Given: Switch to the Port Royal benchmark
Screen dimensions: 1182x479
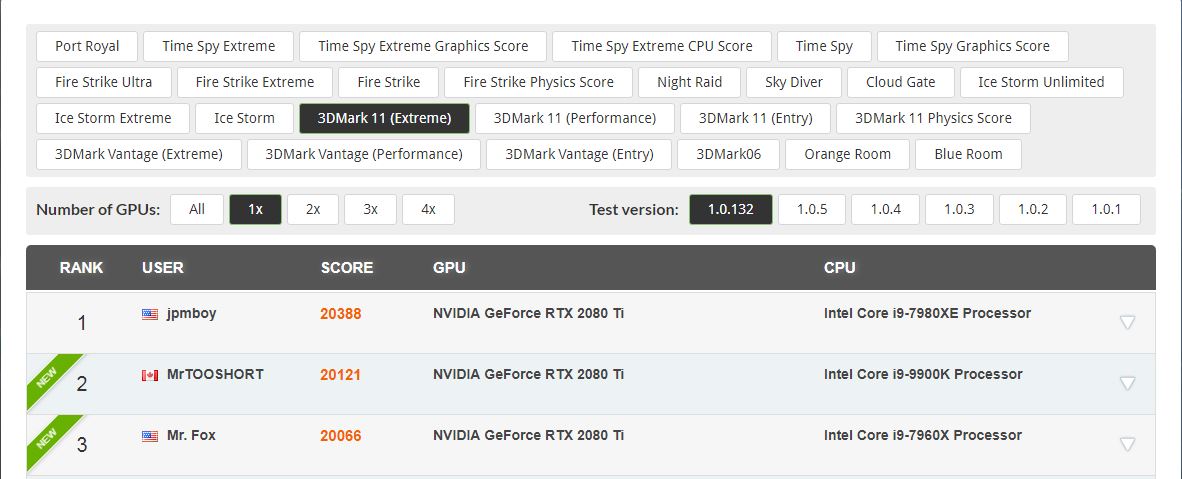Looking at the screenshot, I should click(x=87, y=46).
